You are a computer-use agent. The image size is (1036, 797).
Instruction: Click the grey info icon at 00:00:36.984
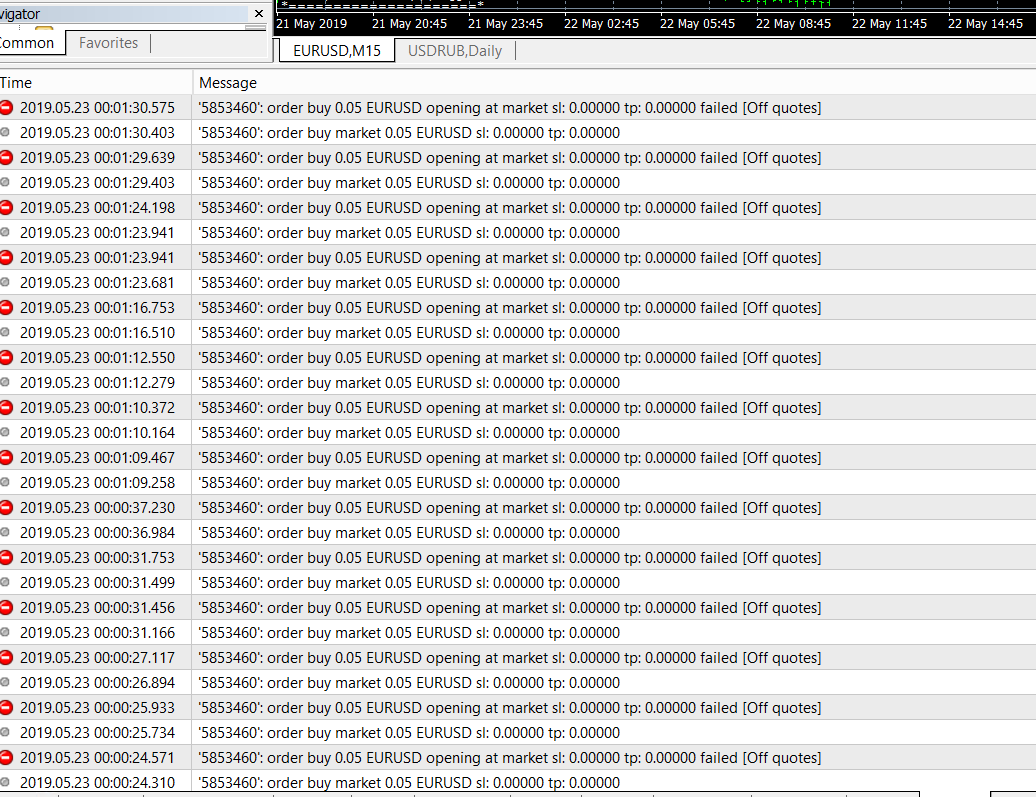[5, 532]
